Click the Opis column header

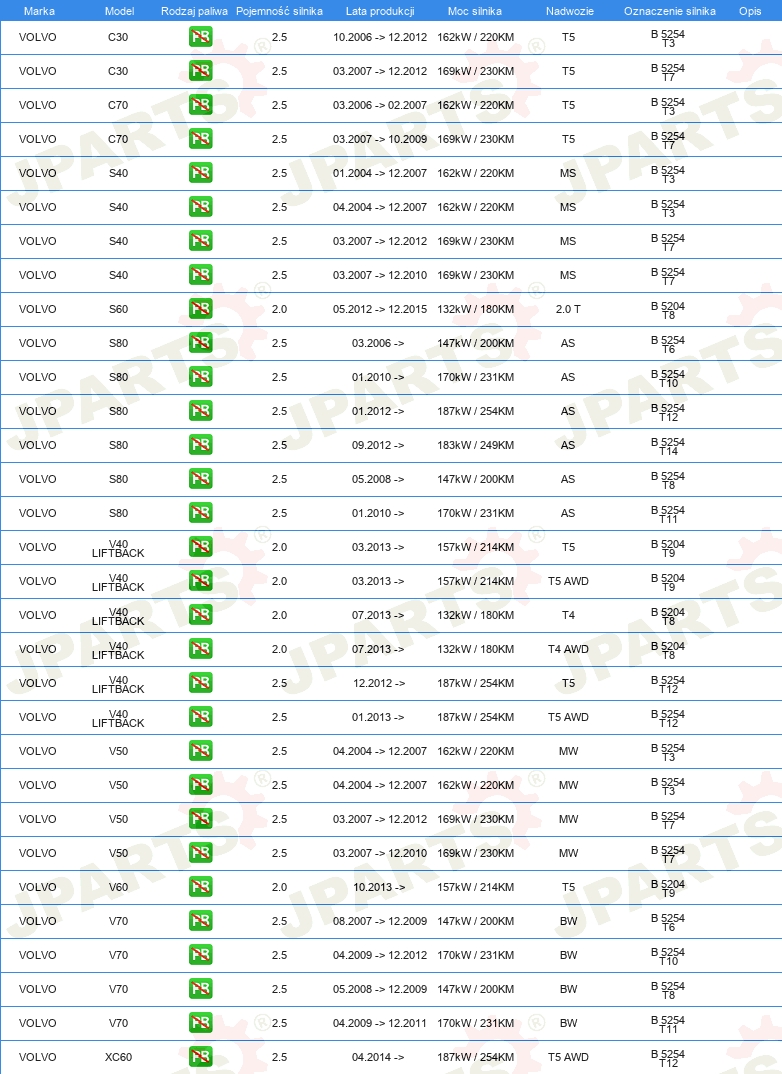pyautogui.click(x=750, y=11)
